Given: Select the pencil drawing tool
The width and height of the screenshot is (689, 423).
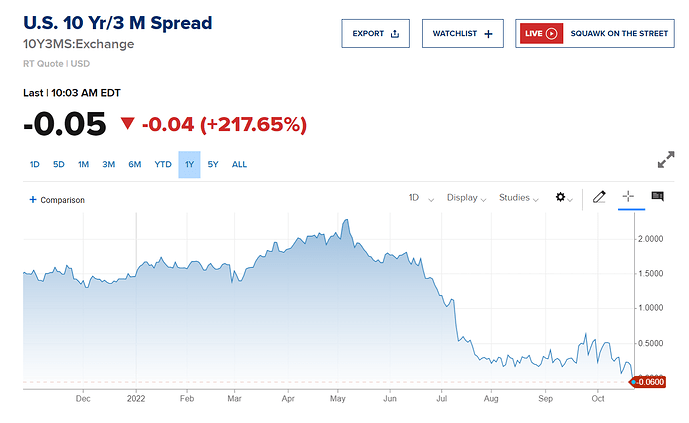Looking at the screenshot, I should [599, 198].
